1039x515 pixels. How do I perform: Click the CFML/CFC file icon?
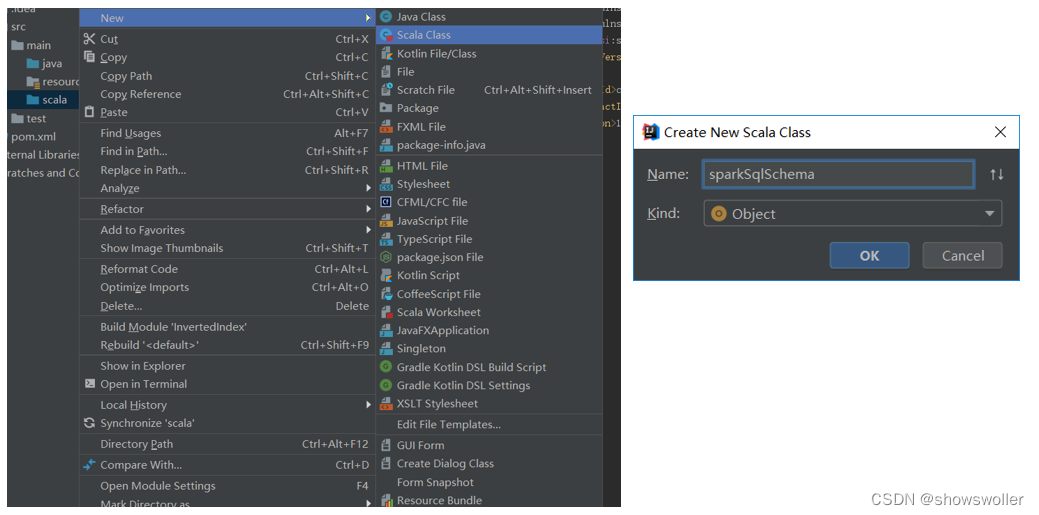386,202
